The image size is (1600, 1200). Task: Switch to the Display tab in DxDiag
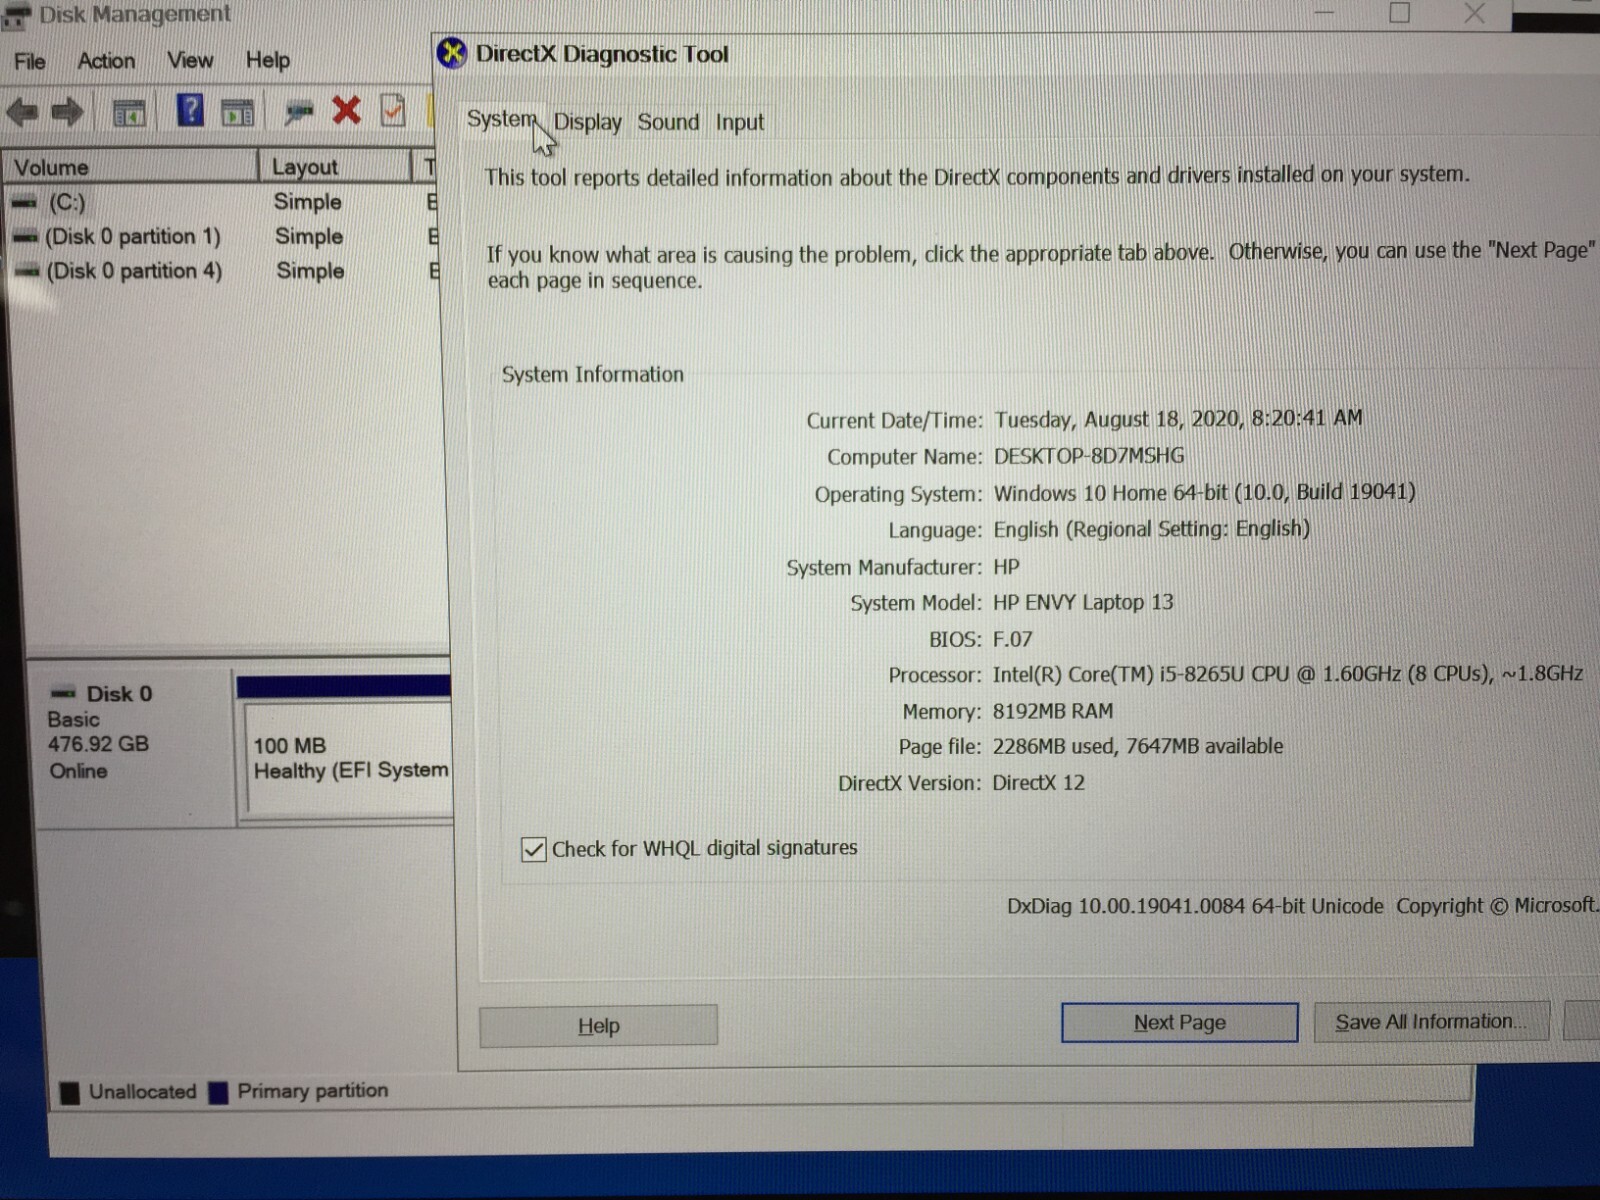pyautogui.click(x=587, y=122)
